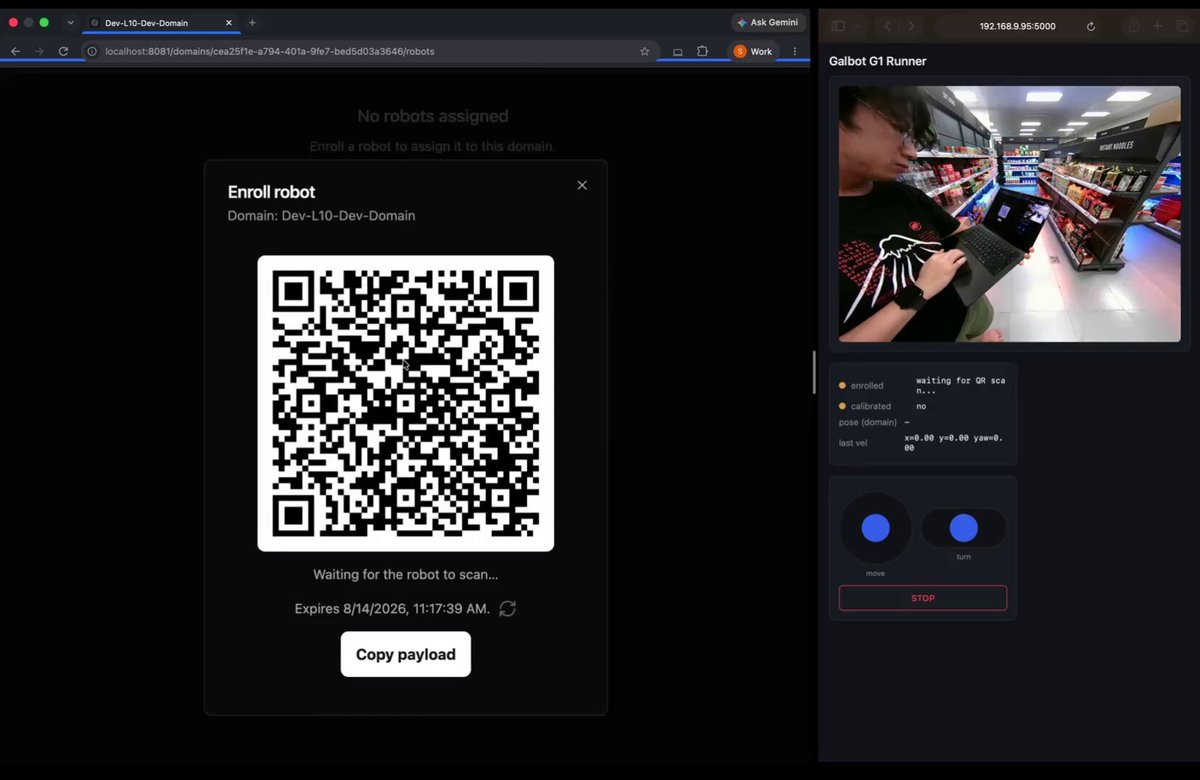Click the localhost address bar in Chrome
1200x780 pixels.
[x=370, y=51]
